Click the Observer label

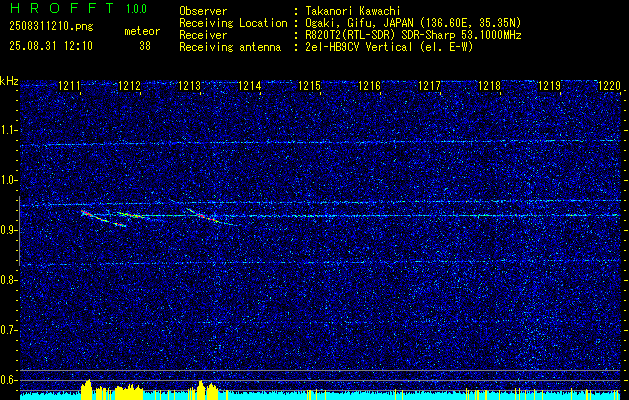pyautogui.click(x=203, y=11)
